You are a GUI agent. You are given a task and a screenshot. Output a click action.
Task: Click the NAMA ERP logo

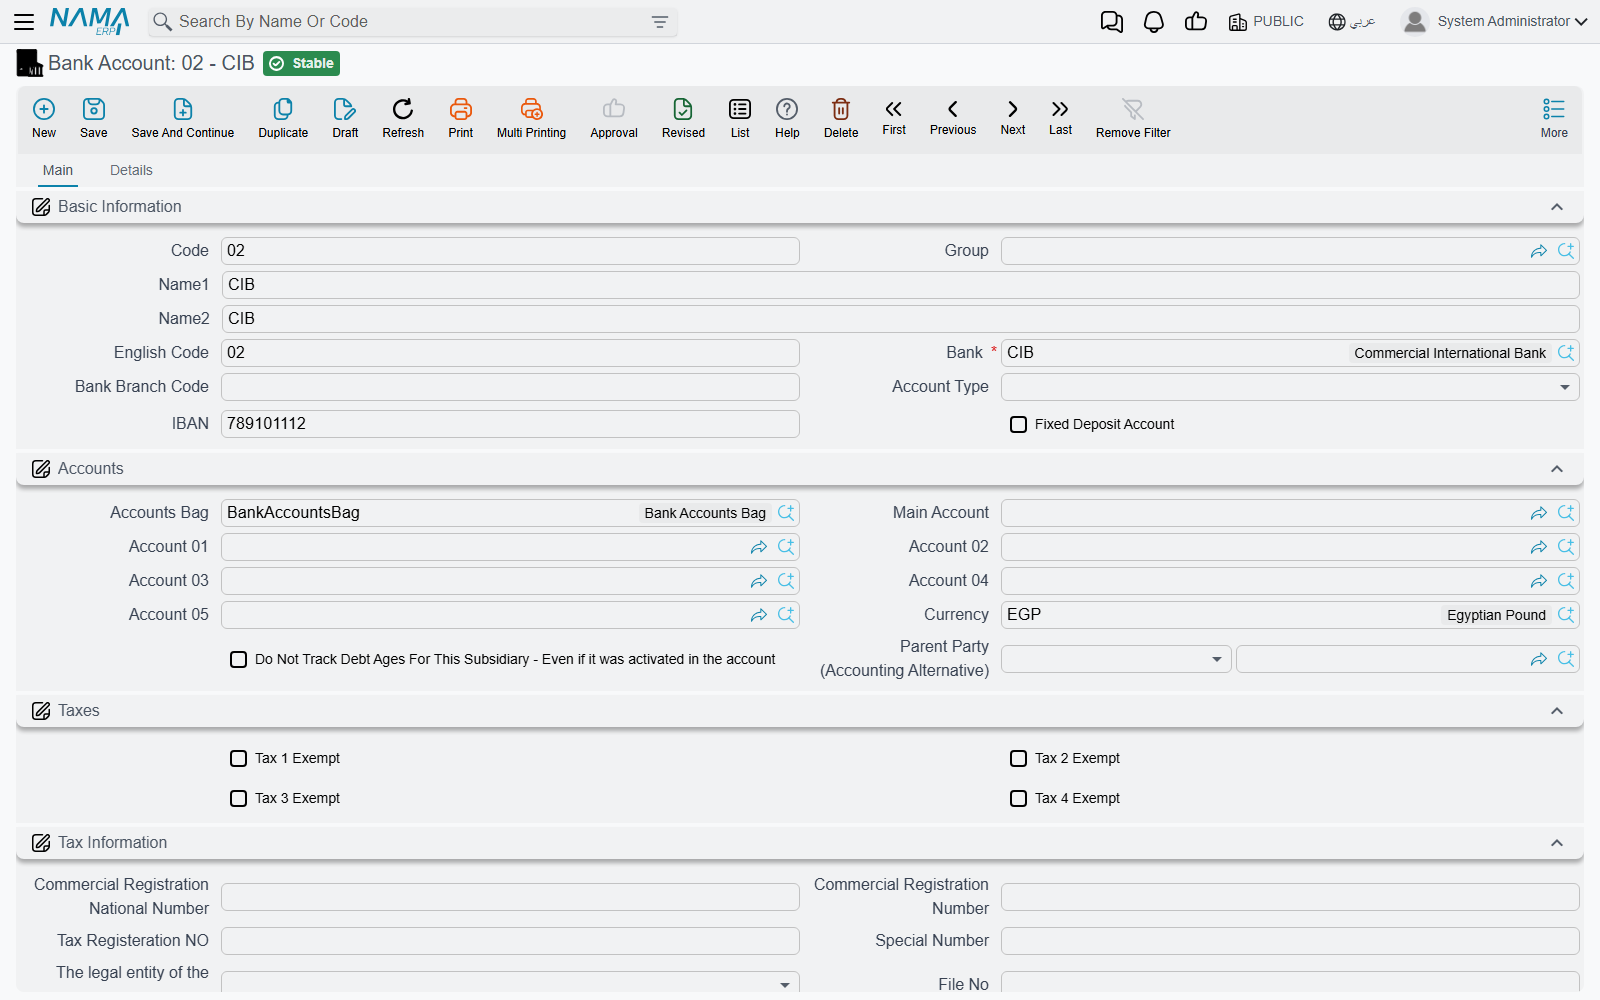tap(90, 21)
